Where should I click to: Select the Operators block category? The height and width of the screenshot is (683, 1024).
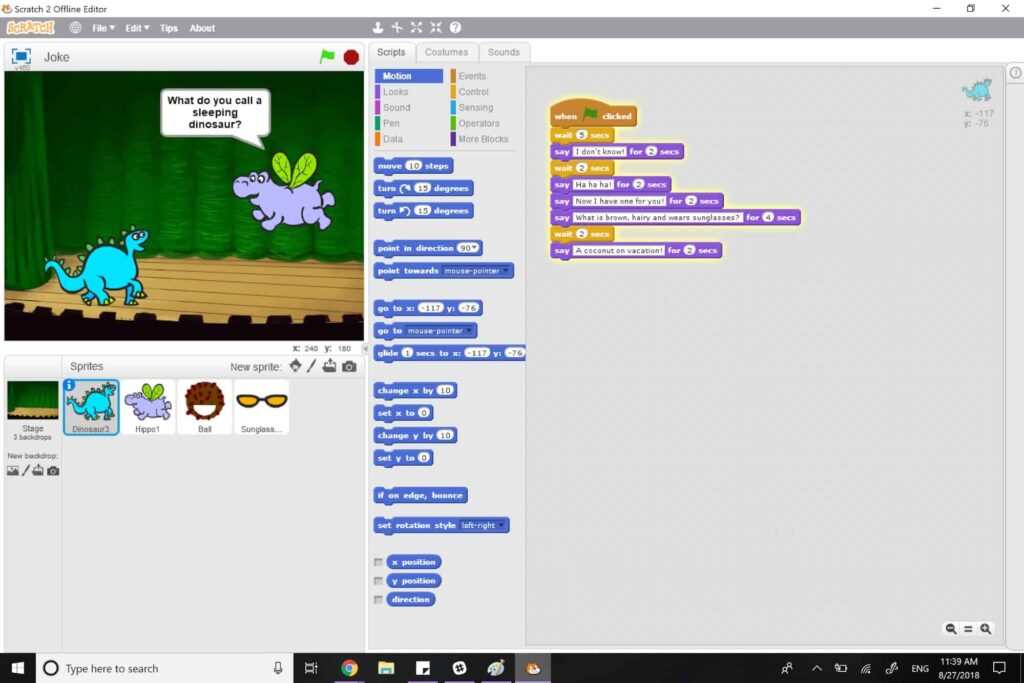479,123
